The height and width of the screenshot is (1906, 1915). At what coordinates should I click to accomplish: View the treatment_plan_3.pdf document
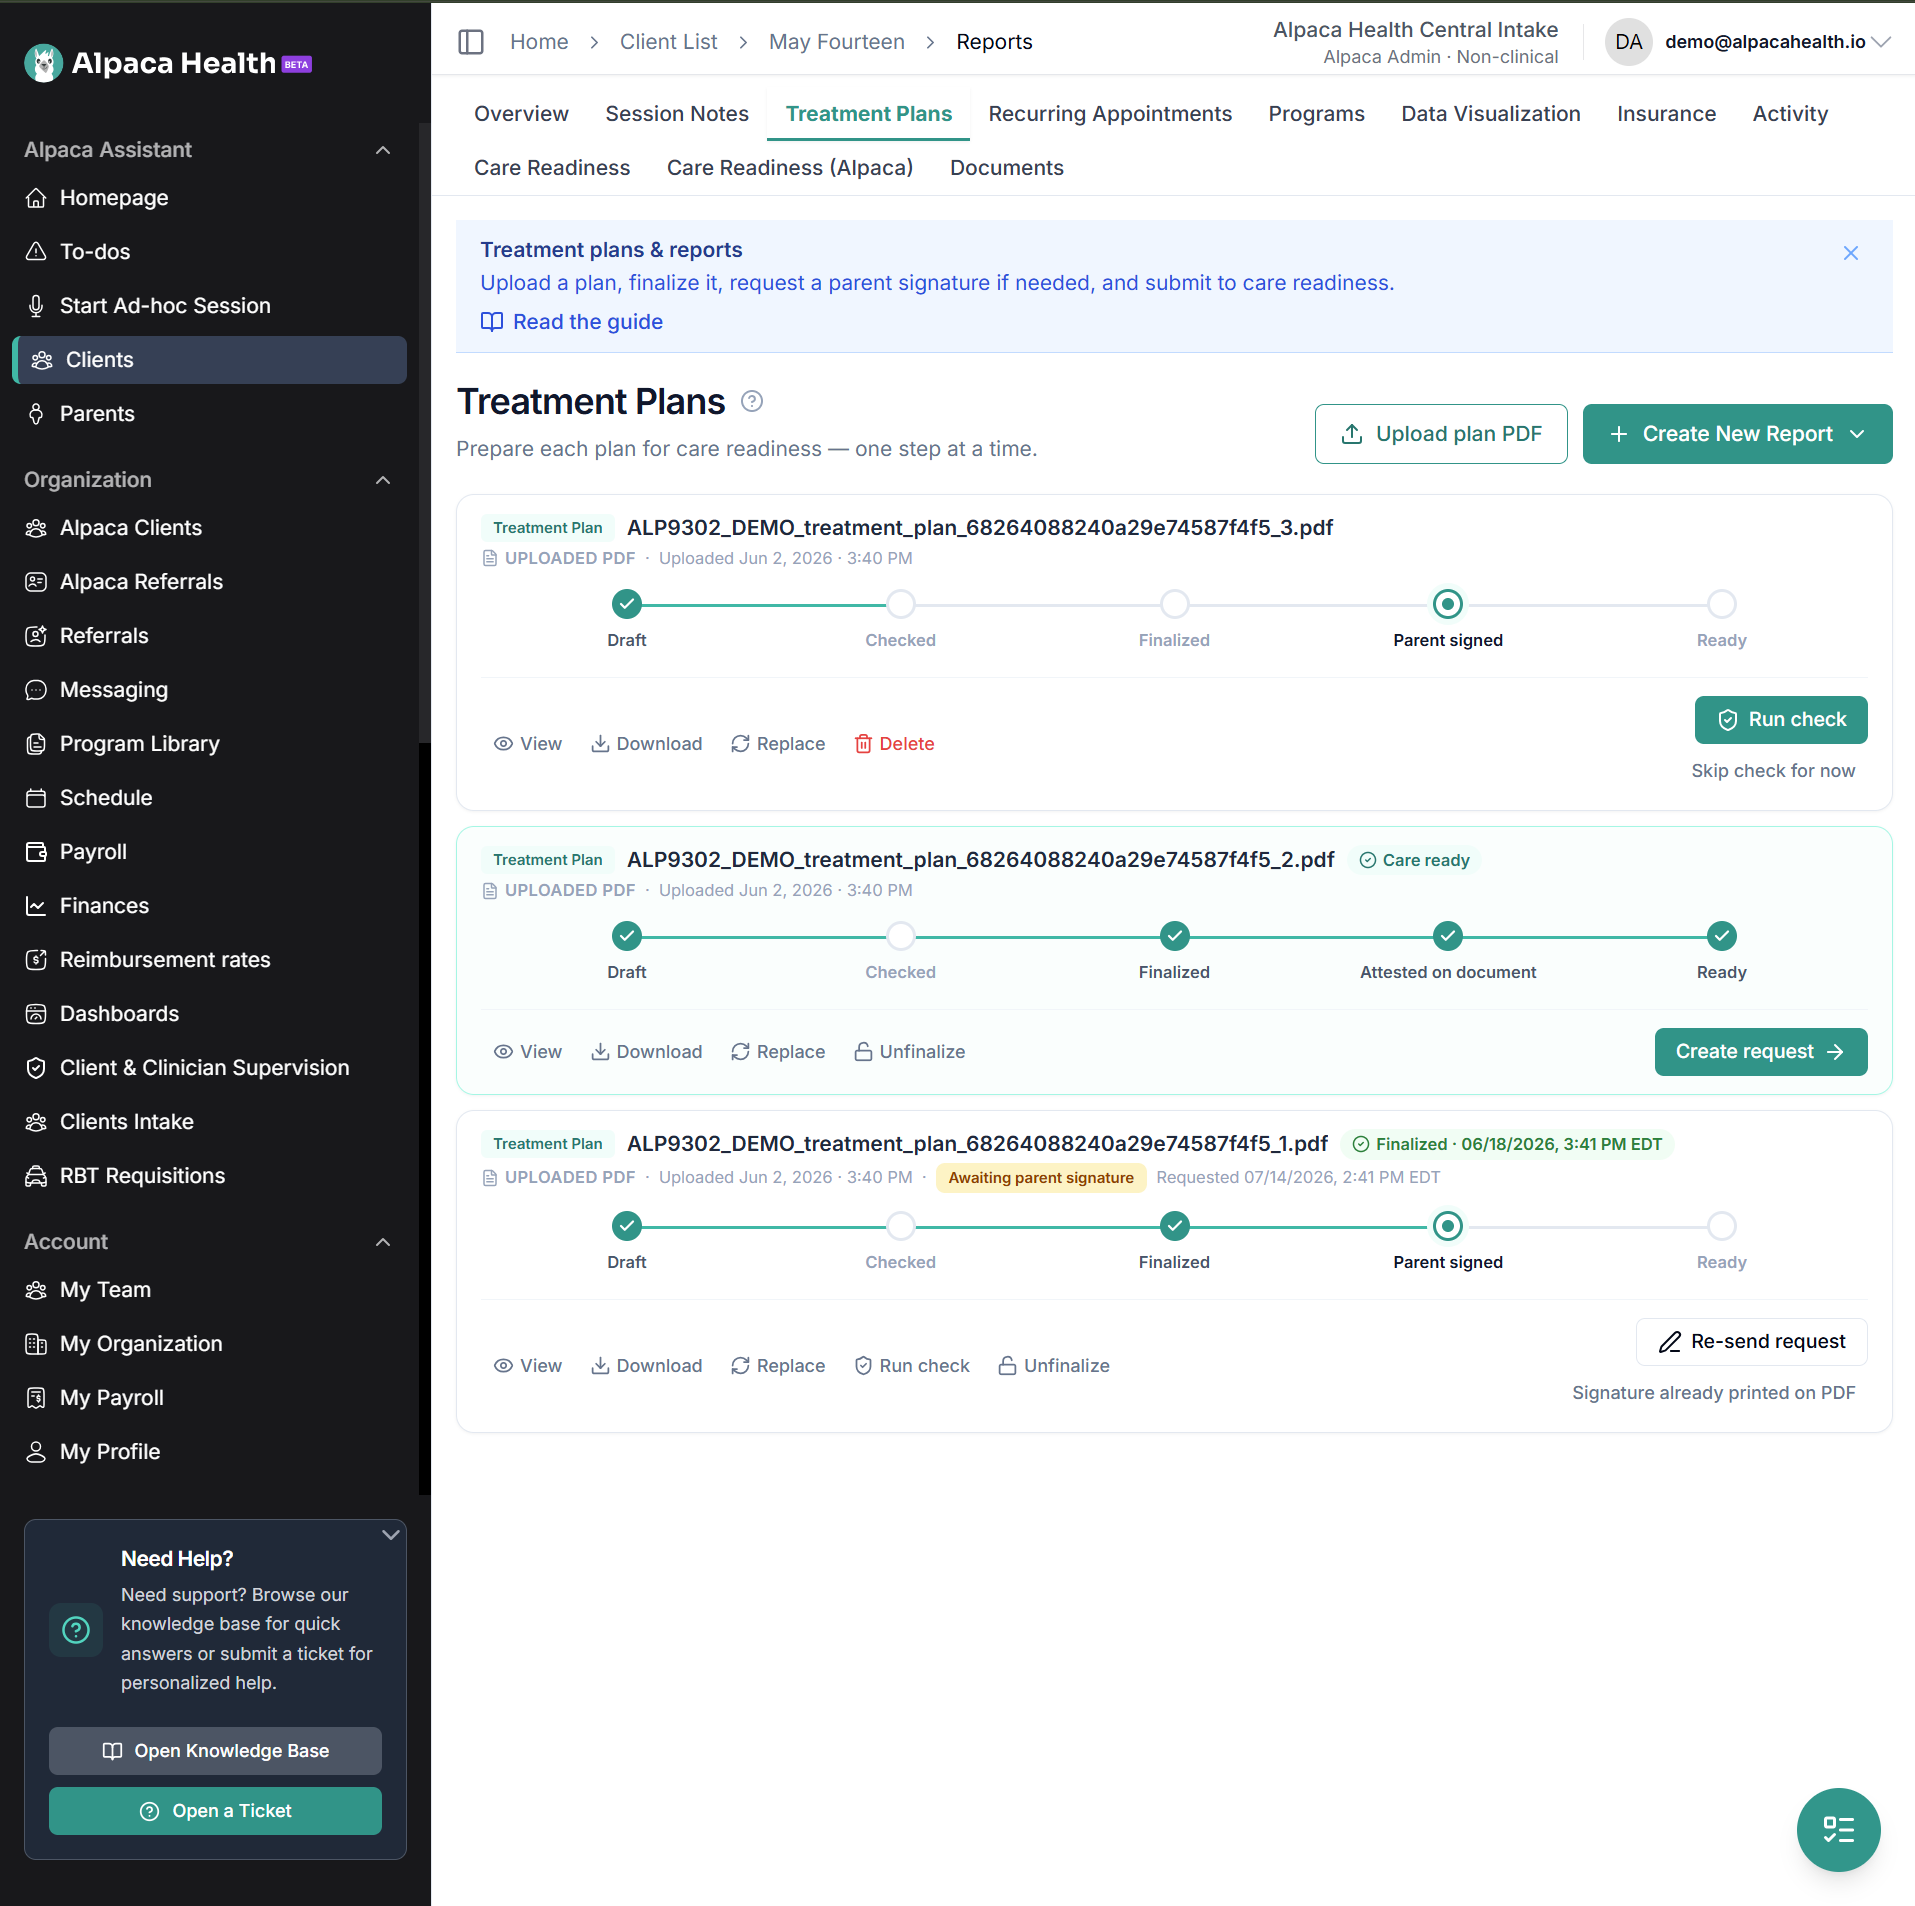[528, 744]
